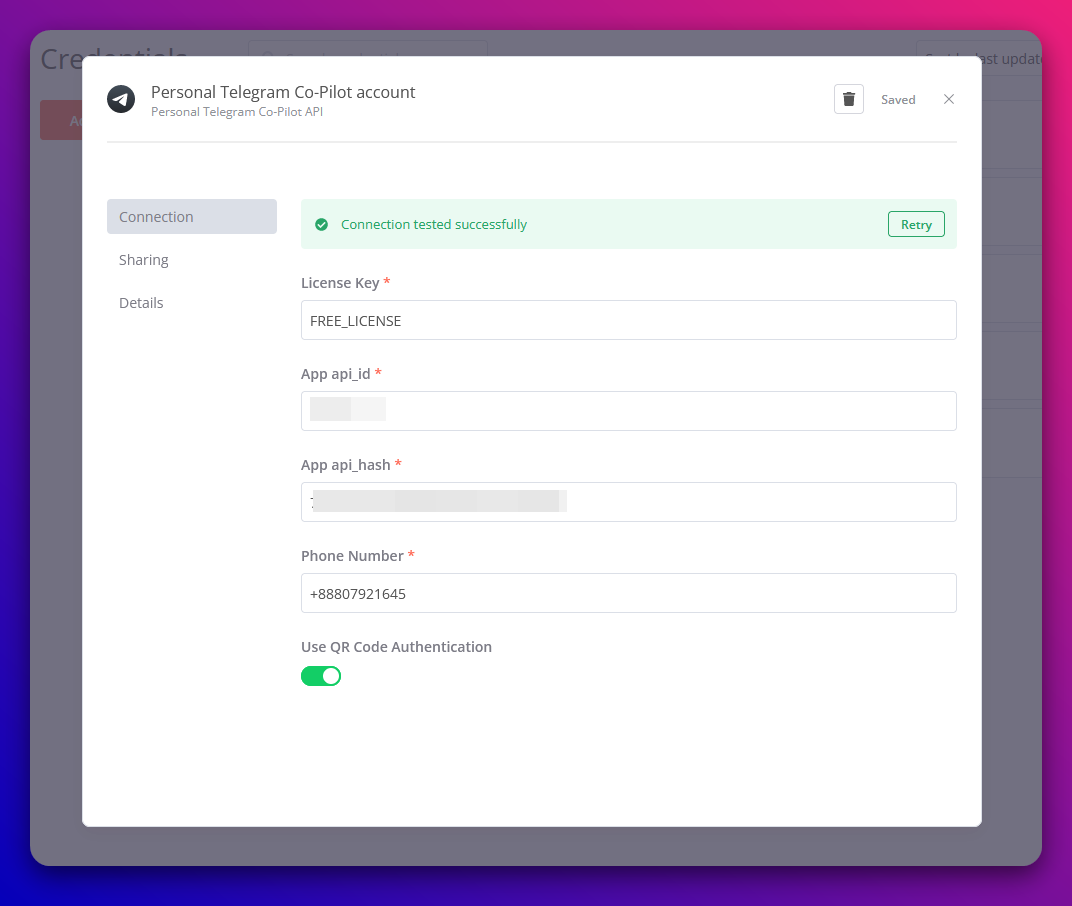
Task: Focus the App api_hash field
Action: click(628, 502)
